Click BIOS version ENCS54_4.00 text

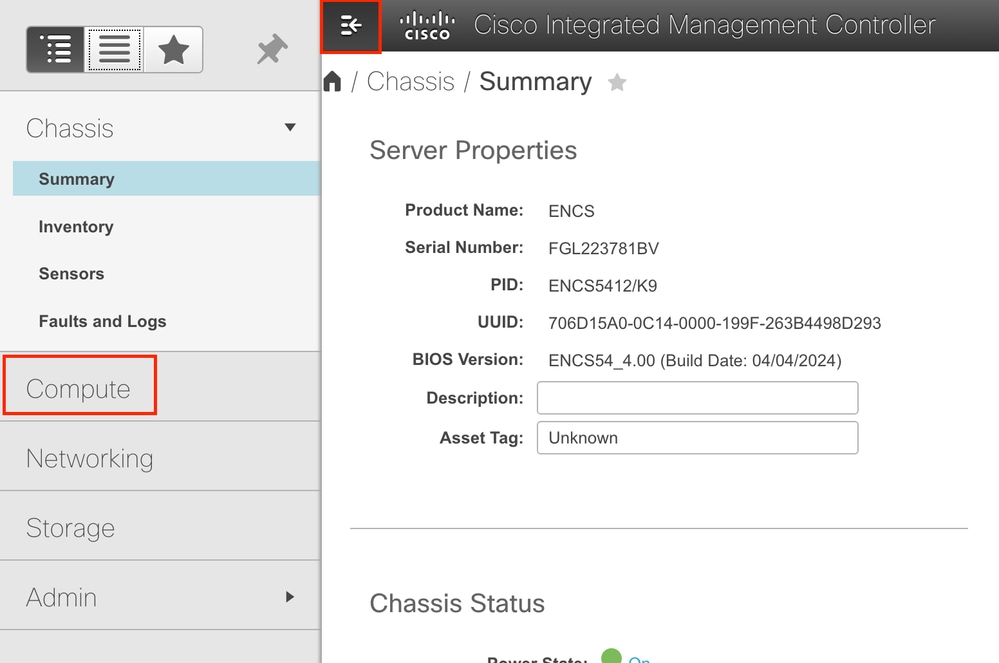point(694,360)
